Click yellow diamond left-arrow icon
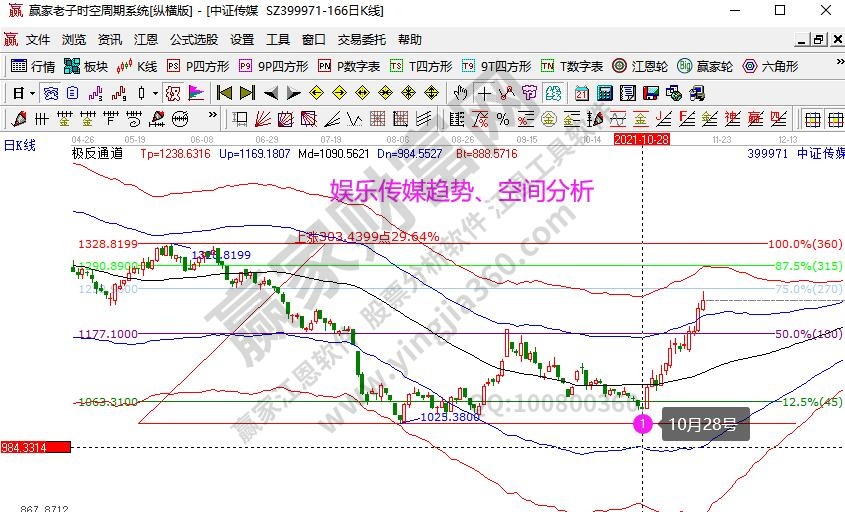This screenshot has width=845, height=512. click(x=316, y=94)
